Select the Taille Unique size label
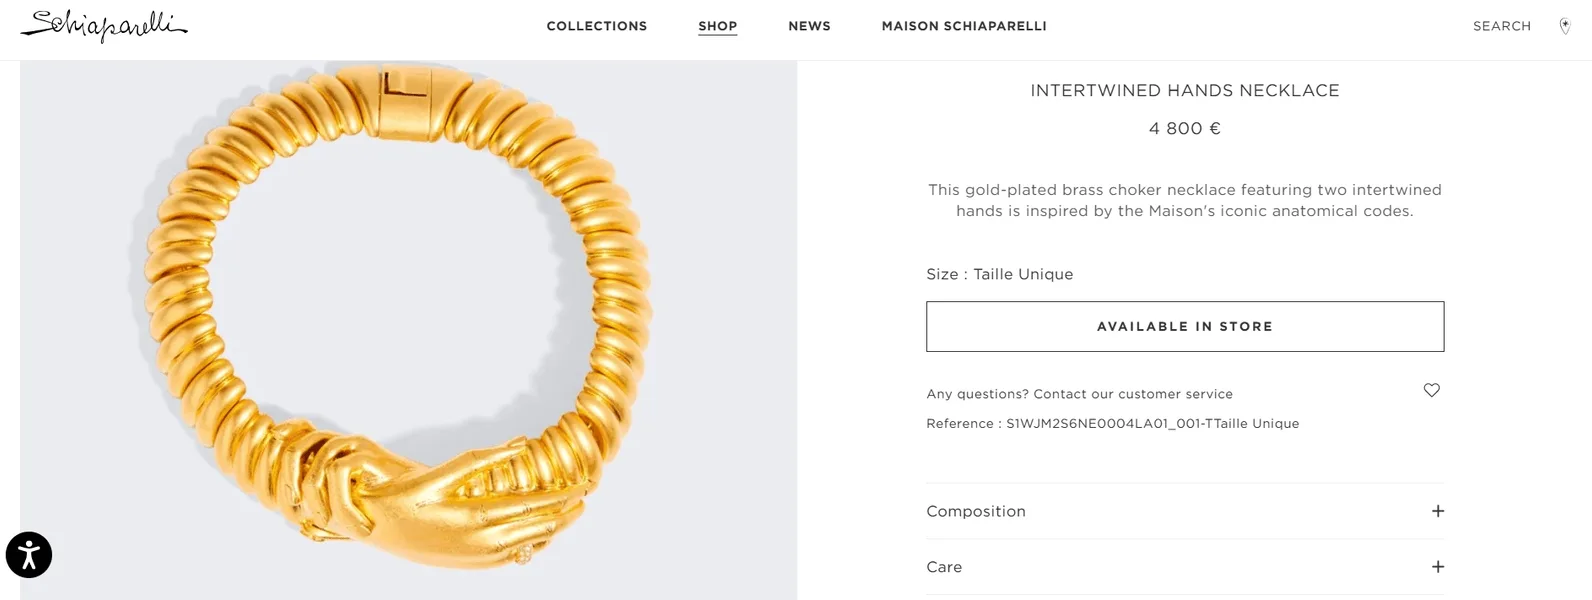The image size is (1592, 600). coord(1023,274)
